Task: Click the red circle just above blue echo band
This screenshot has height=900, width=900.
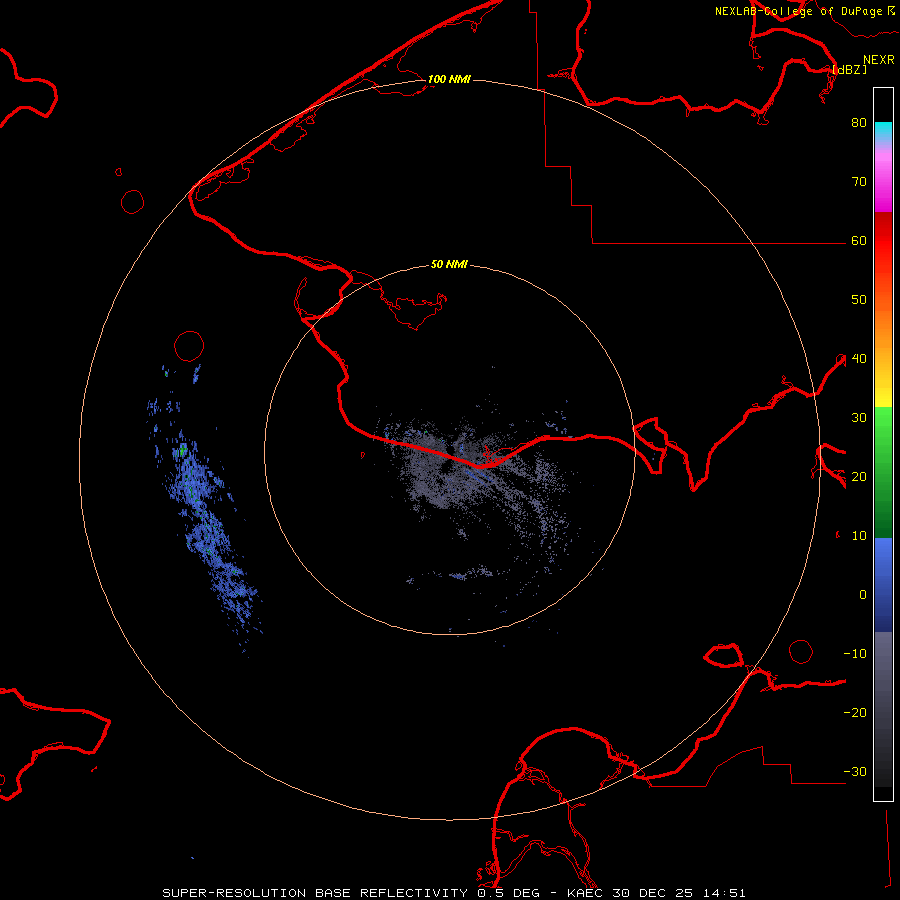Action: point(189,346)
